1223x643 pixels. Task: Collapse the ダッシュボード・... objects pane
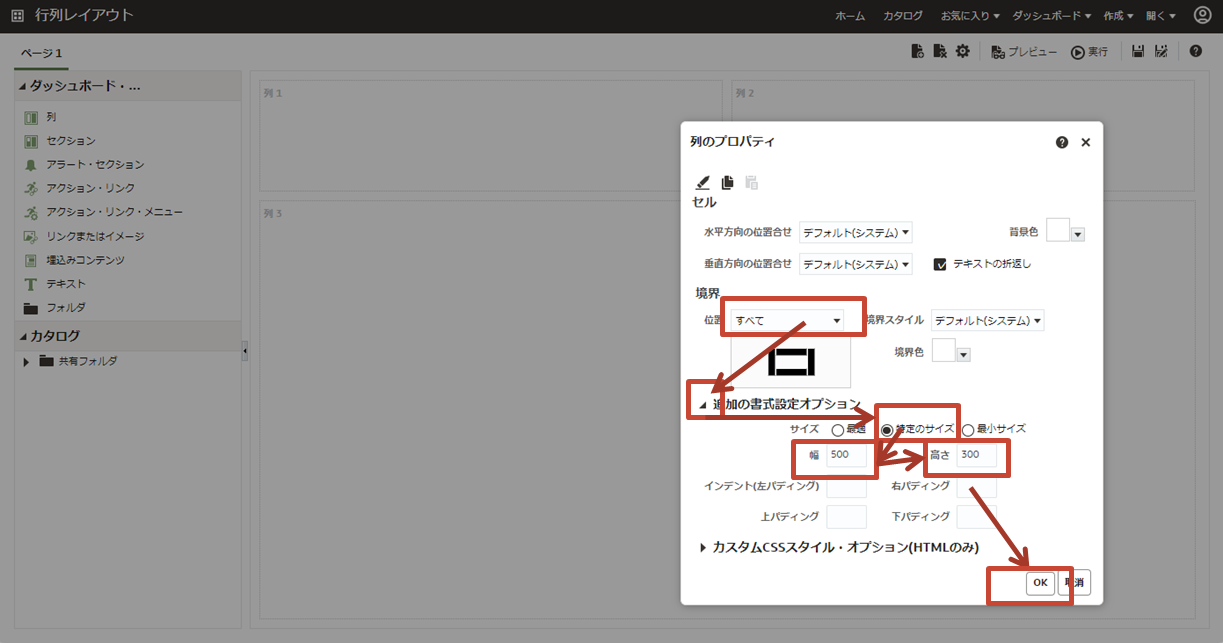point(23,86)
